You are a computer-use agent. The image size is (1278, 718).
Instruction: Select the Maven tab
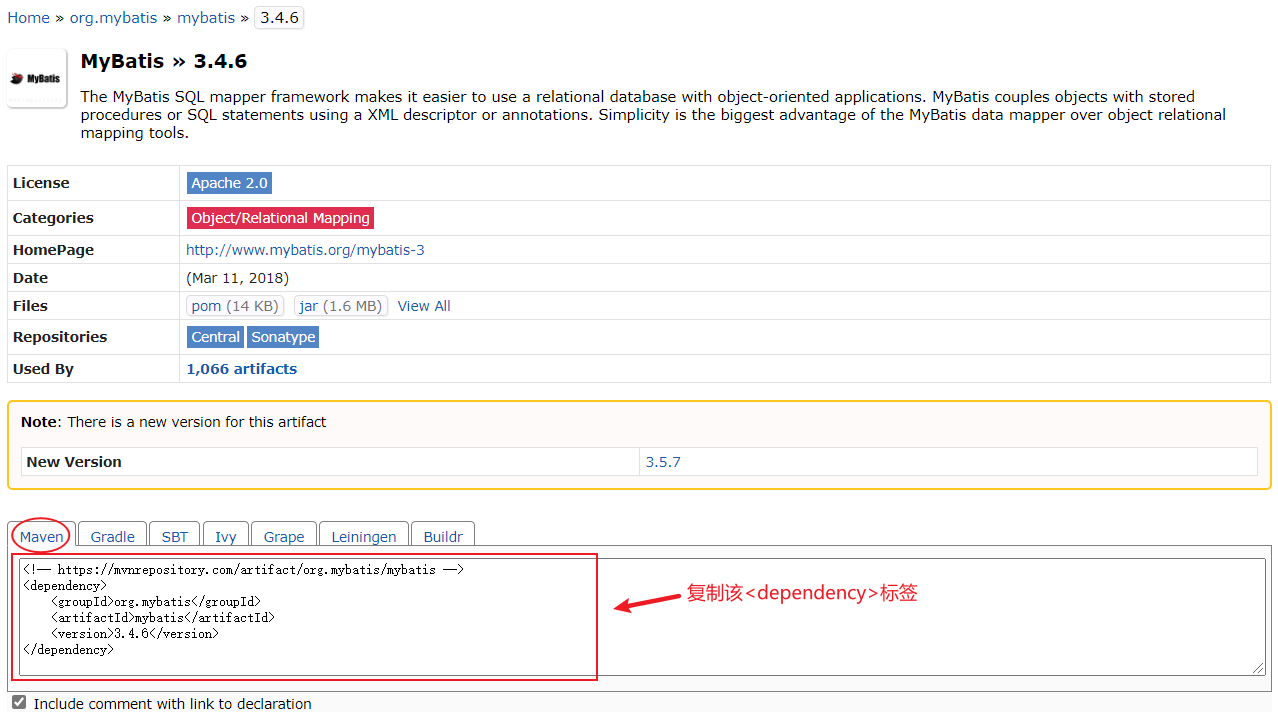pos(42,536)
